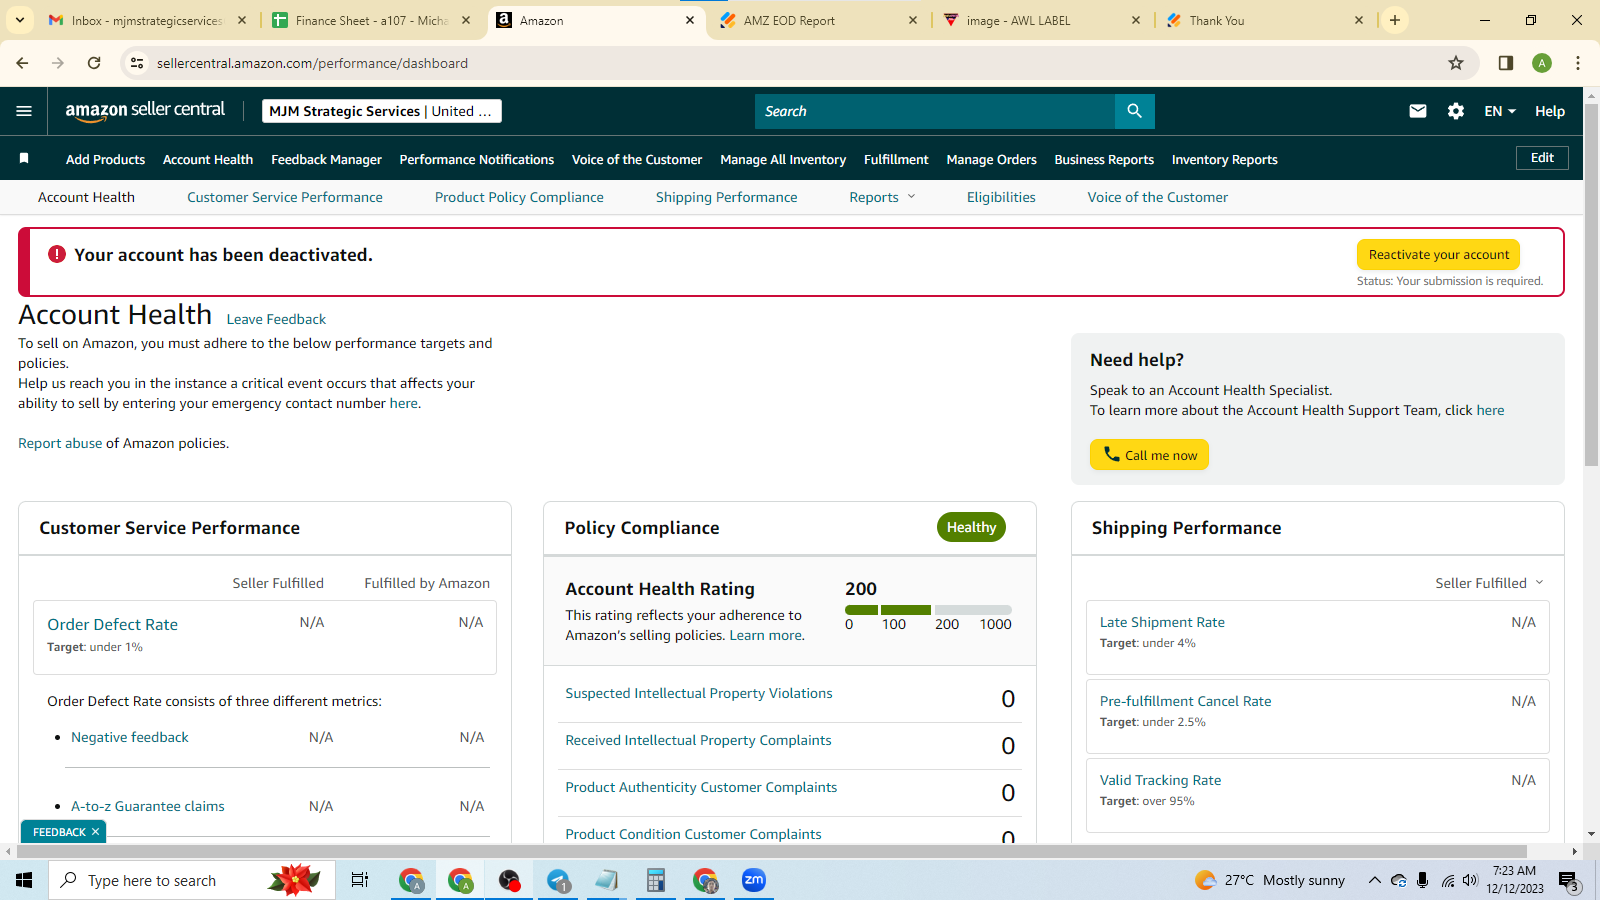Open Suspected Intellectual Property Violations link
Viewport: 1600px width, 900px height.
tap(698, 693)
